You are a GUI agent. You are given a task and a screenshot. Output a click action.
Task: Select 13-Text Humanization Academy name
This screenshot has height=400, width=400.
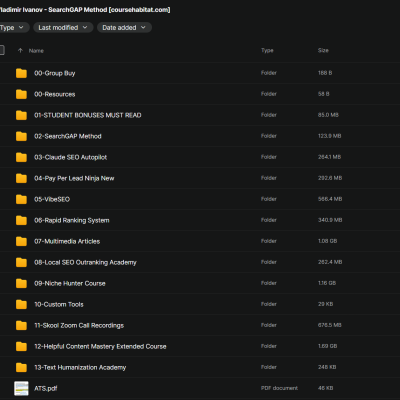pos(80,367)
